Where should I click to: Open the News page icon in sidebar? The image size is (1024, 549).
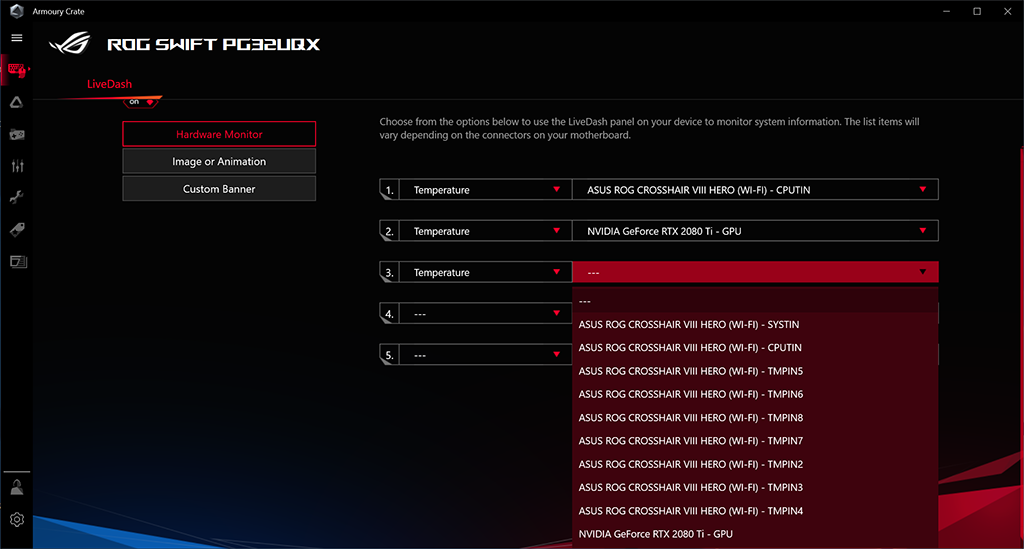click(x=18, y=261)
